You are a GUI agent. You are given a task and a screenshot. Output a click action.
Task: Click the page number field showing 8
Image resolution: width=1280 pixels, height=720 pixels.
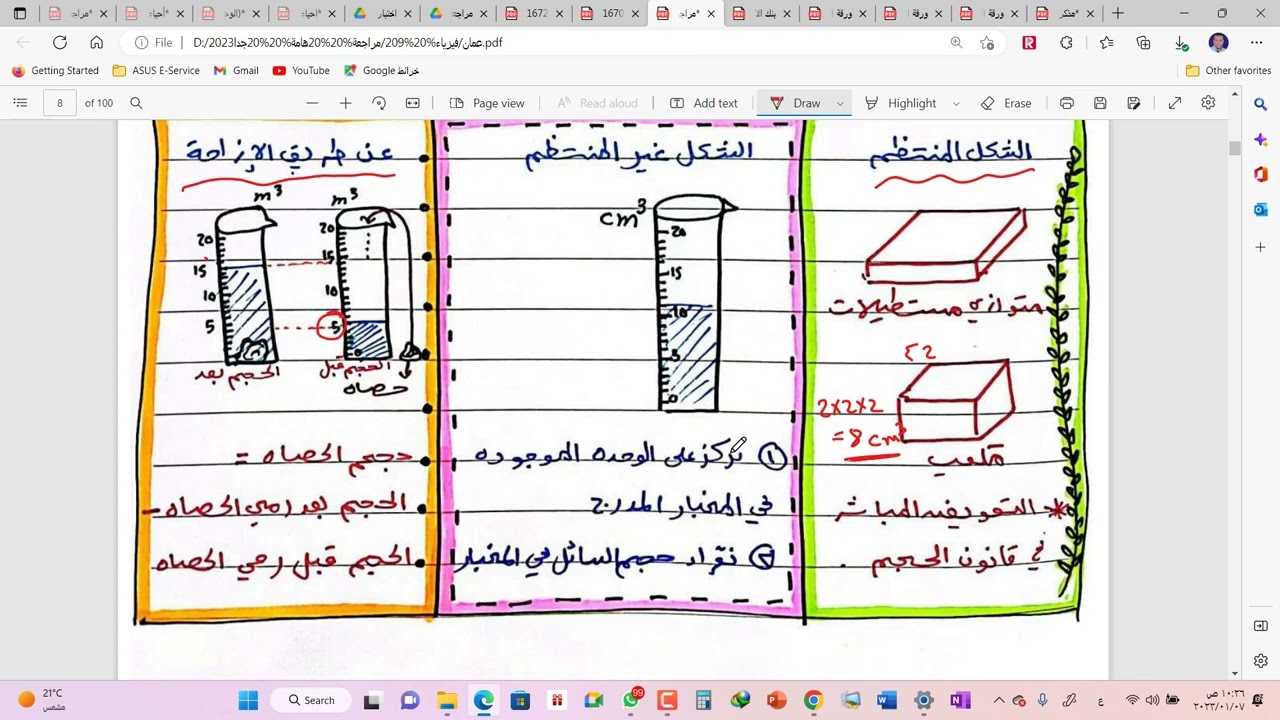(60, 103)
